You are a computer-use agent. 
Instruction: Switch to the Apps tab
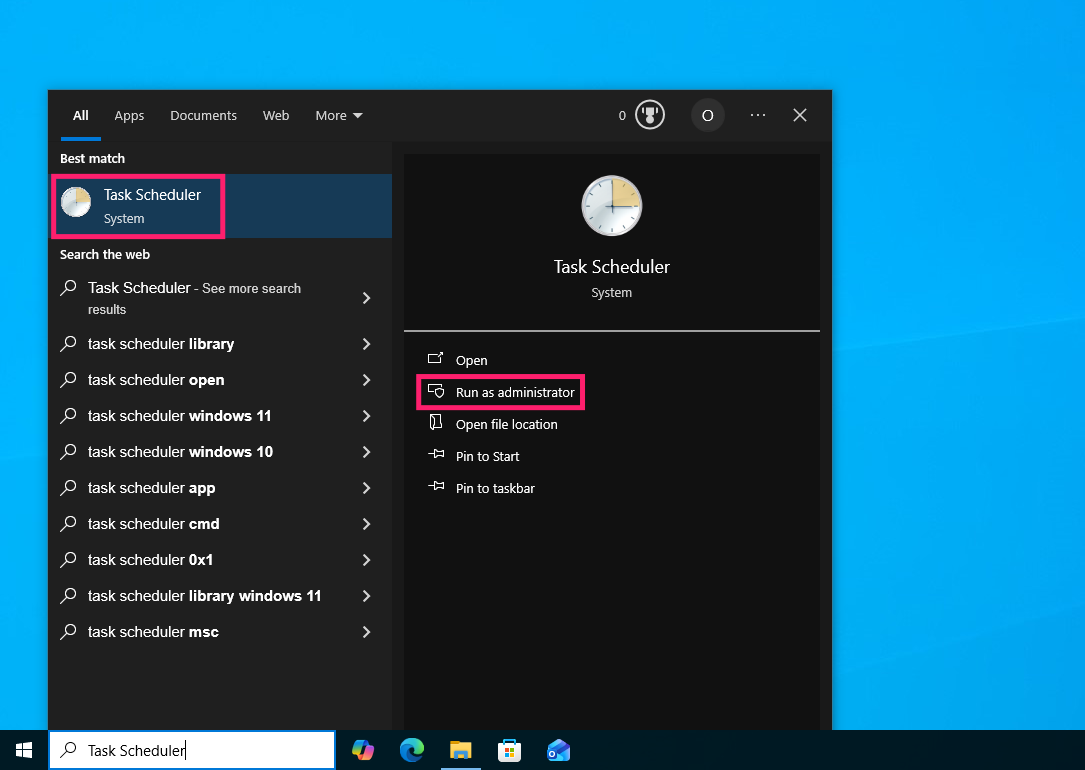coord(129,116)
